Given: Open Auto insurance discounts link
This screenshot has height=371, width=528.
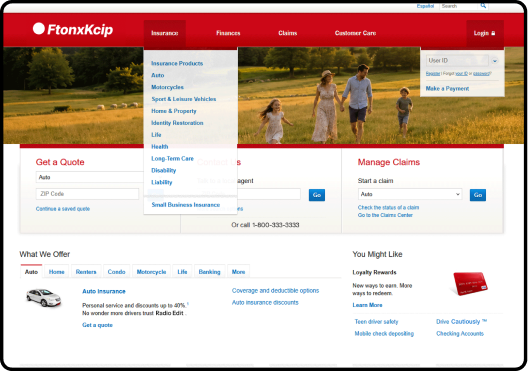Looking at the screenshot, I should pyautogui.click(x=265, y=302).
